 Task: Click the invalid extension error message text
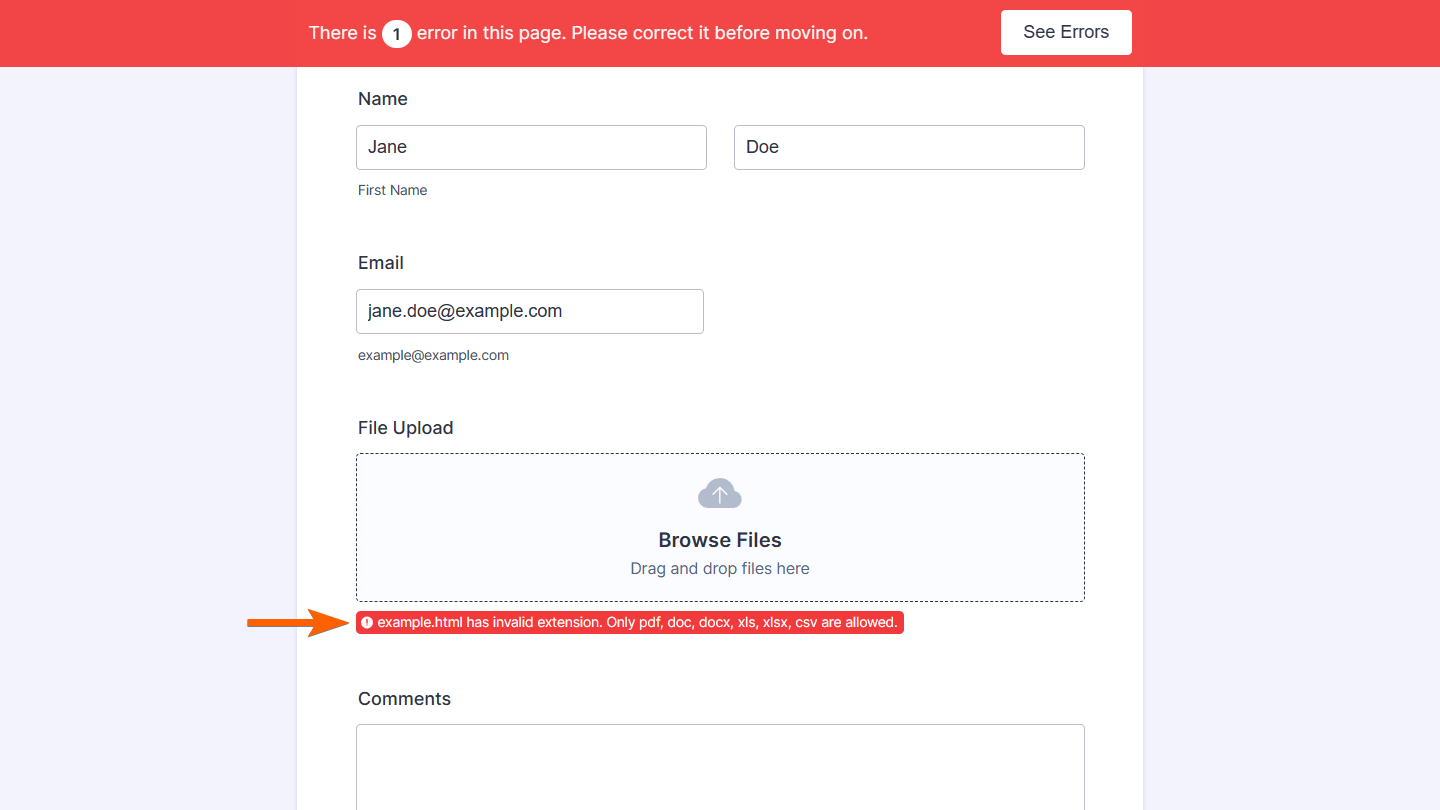(637, 623)
